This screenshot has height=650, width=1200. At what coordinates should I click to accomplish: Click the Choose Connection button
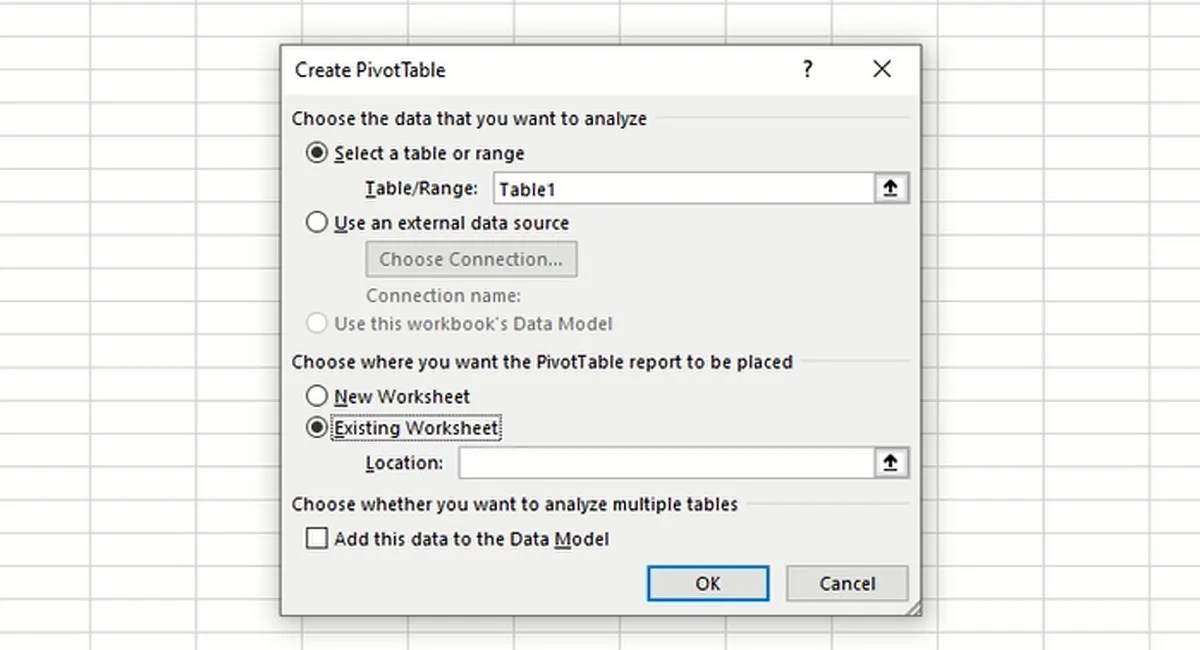tap(471, 259)
